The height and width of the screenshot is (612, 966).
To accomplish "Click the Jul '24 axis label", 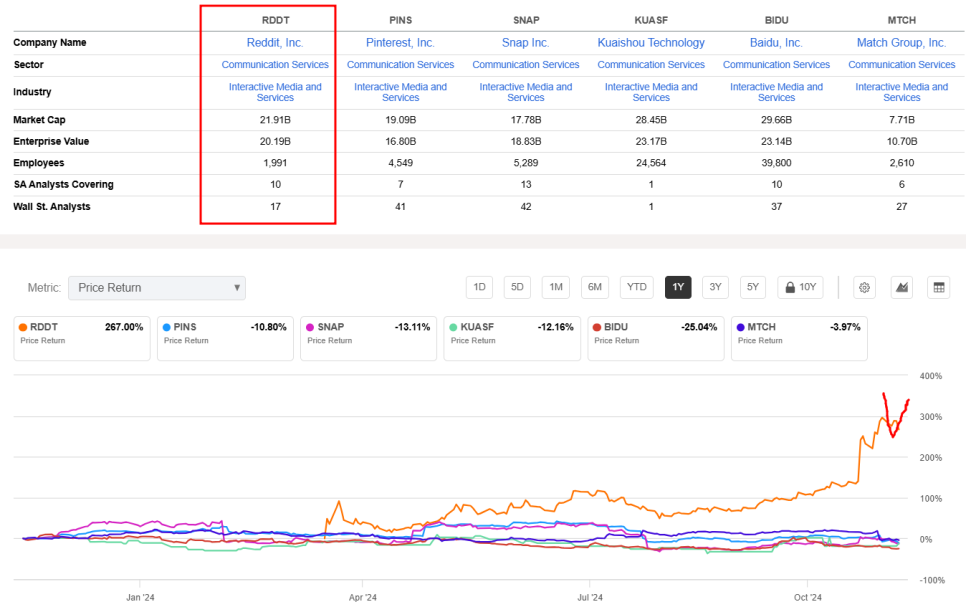I will [590, 597].
